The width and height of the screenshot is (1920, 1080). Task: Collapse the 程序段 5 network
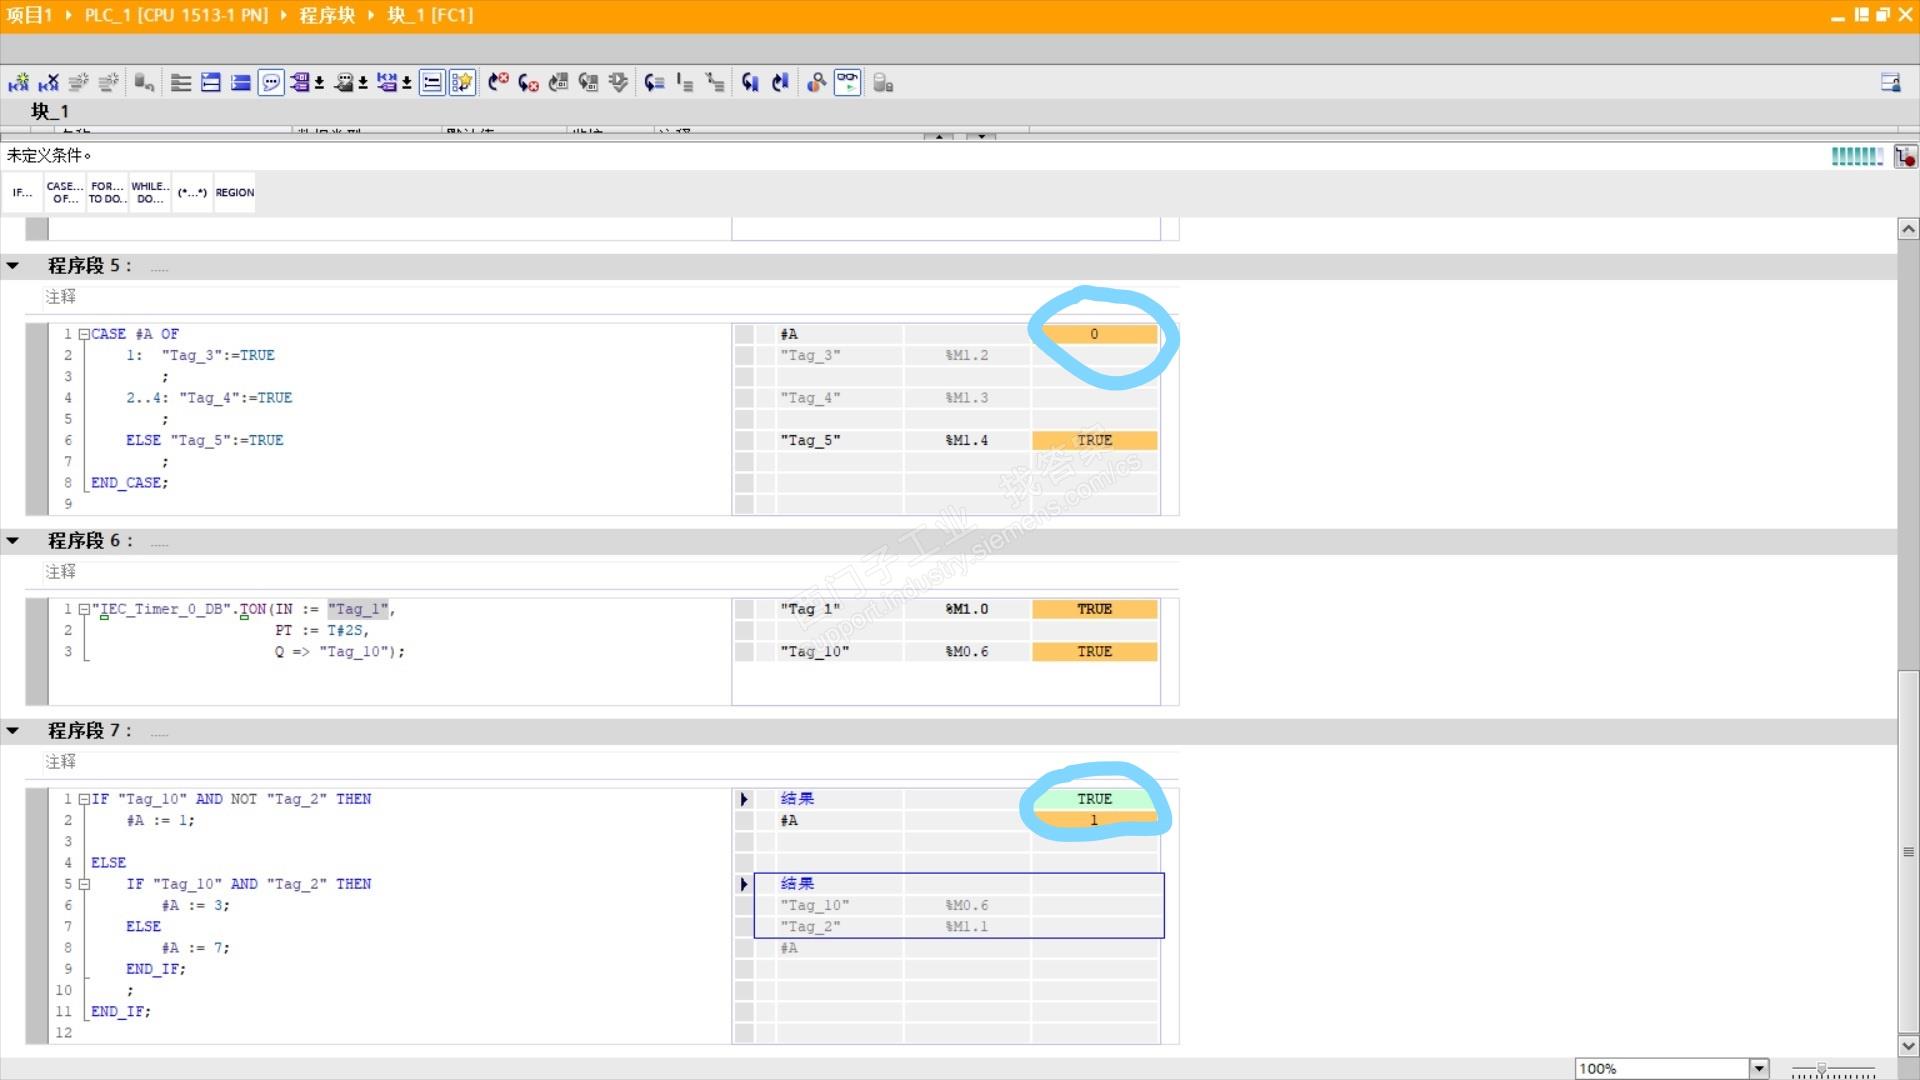(13, 266)
